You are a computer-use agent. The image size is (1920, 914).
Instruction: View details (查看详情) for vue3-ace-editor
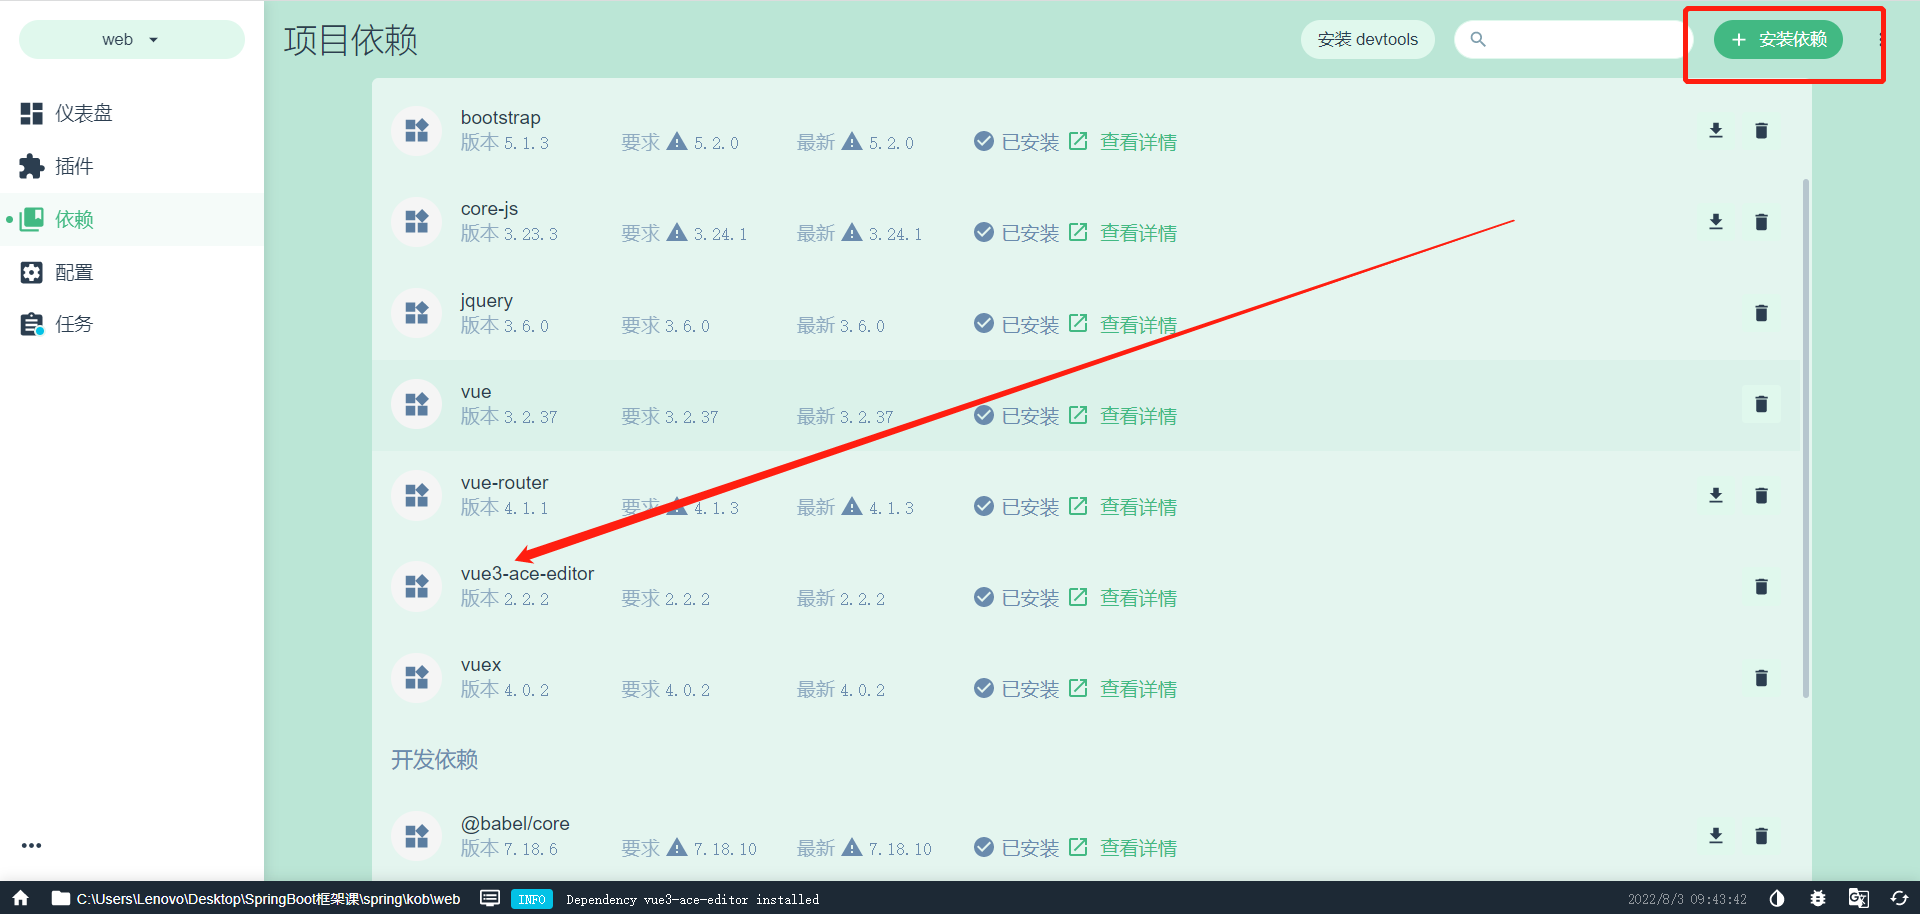coord(1138,597)
